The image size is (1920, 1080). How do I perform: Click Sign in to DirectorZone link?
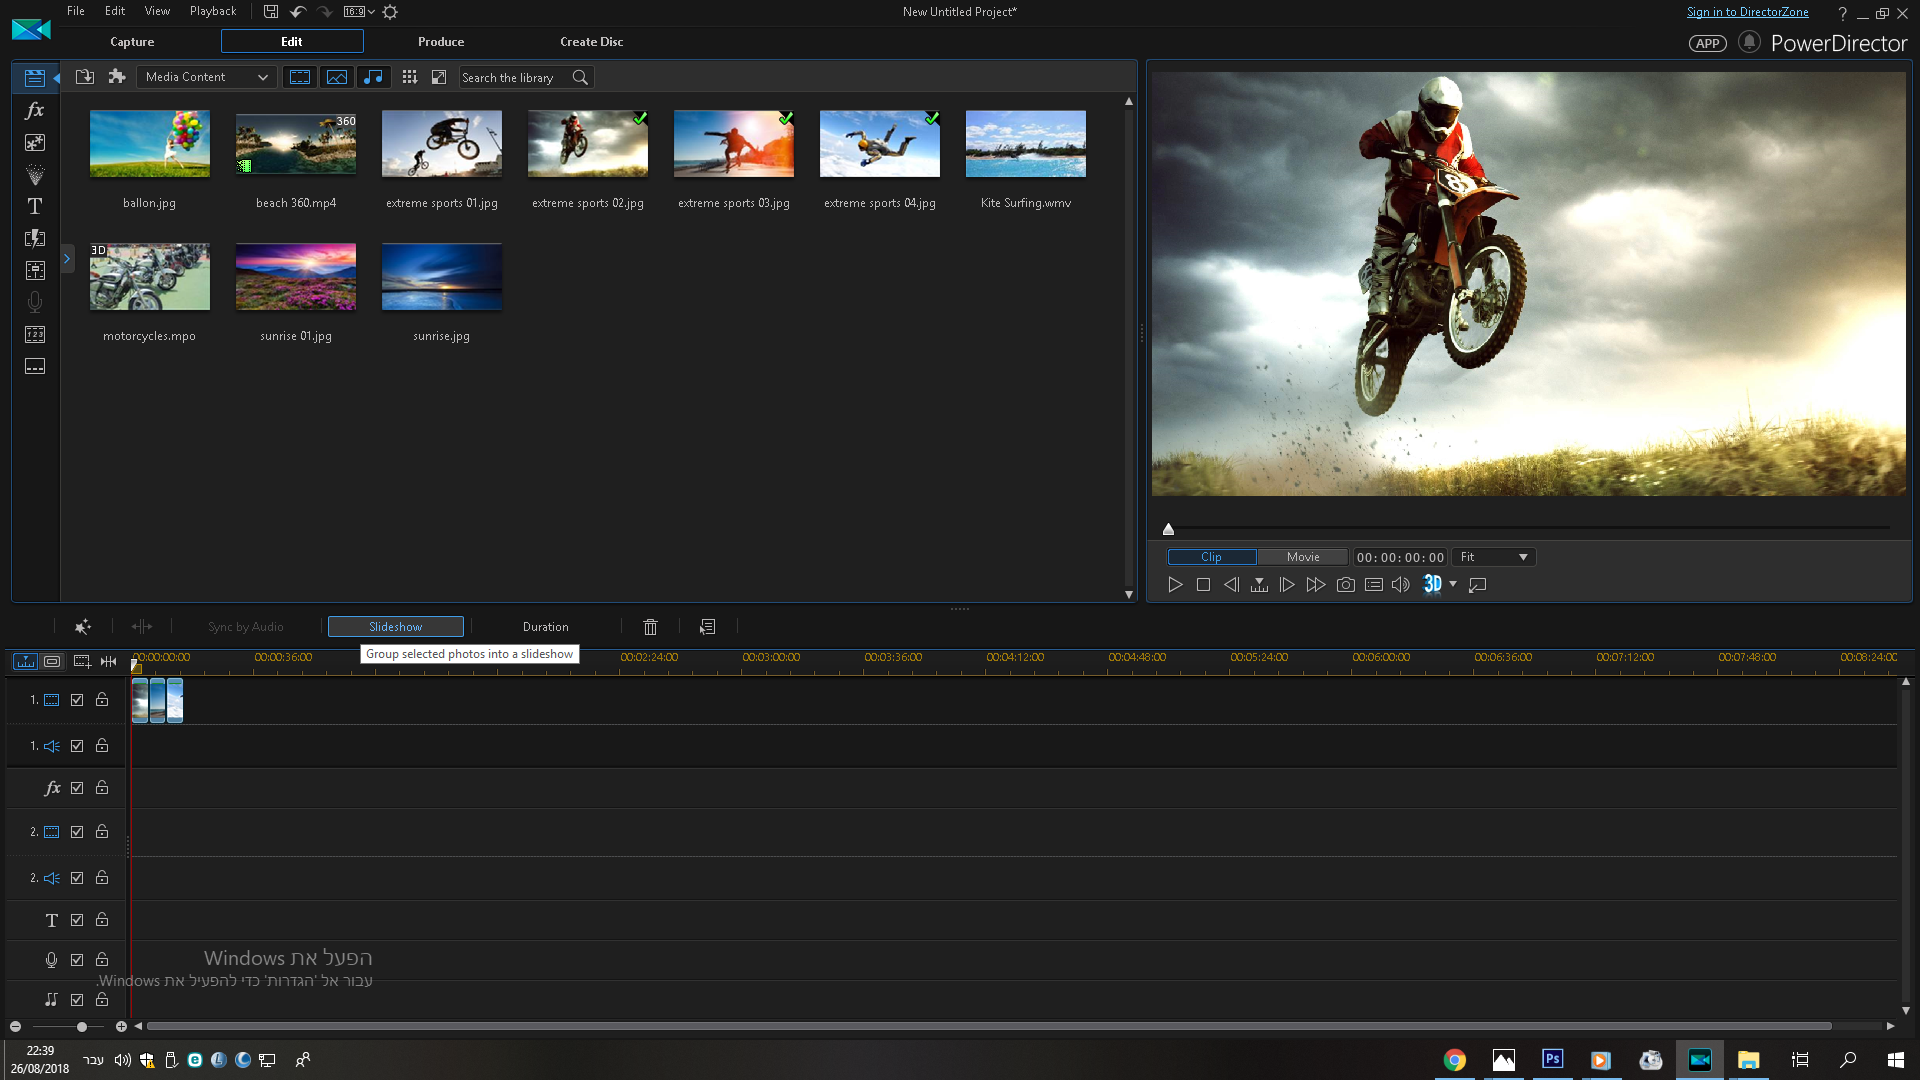tap(1747, 12)
